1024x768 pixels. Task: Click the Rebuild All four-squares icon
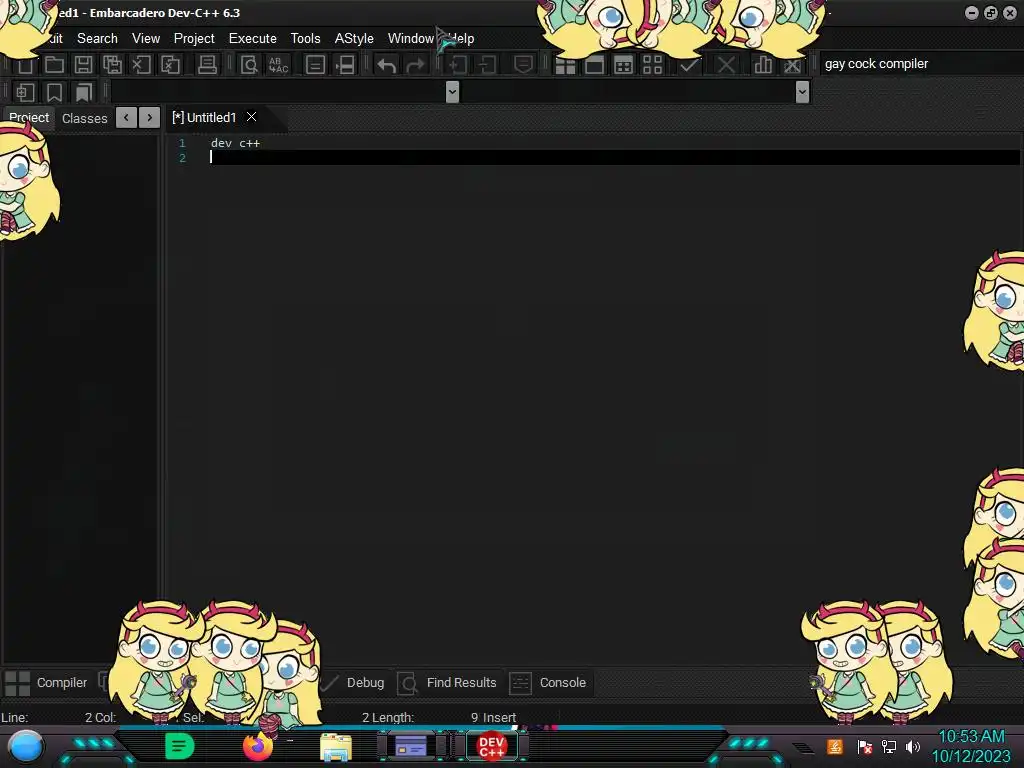click(x=652, y=64)
